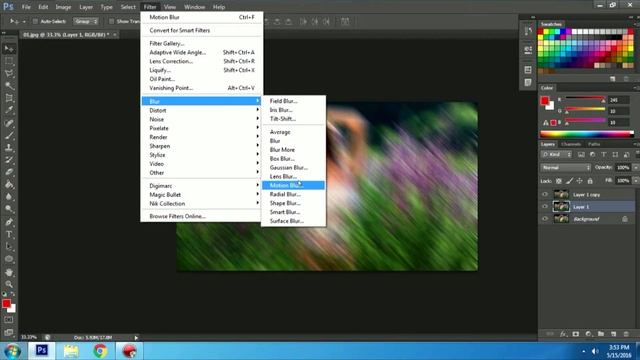640x360 pixels.
Task: Click the new layer icon in Layers panel
Action: (x=613, y=334)
